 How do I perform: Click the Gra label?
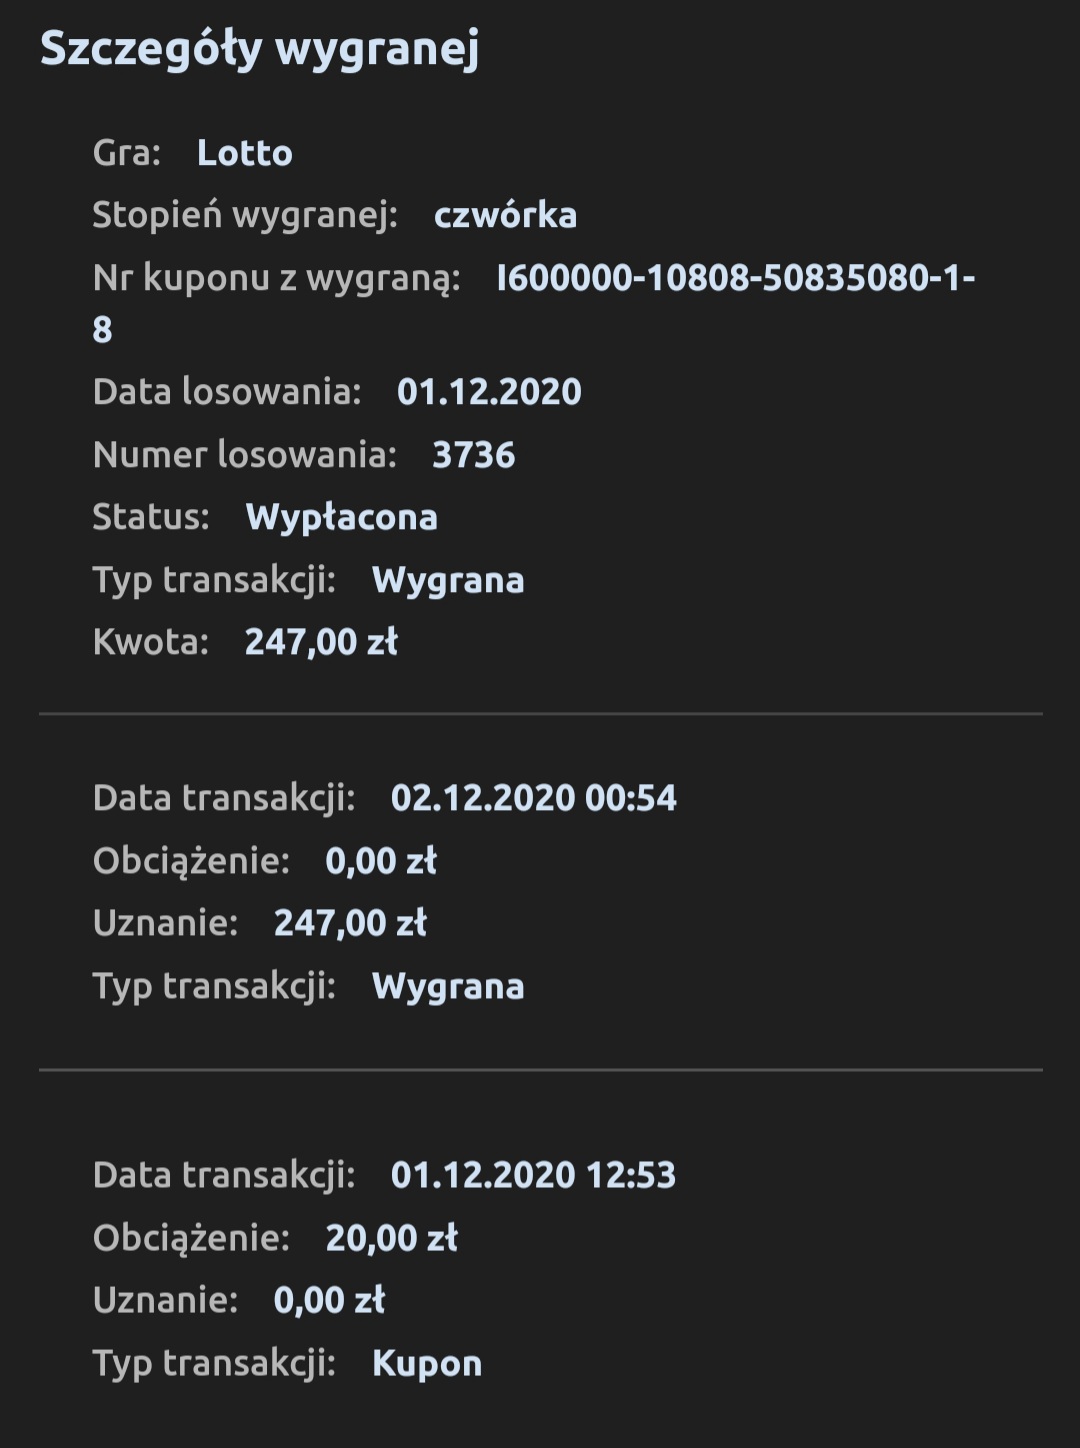pyautogui.click(x=127, y=153)
